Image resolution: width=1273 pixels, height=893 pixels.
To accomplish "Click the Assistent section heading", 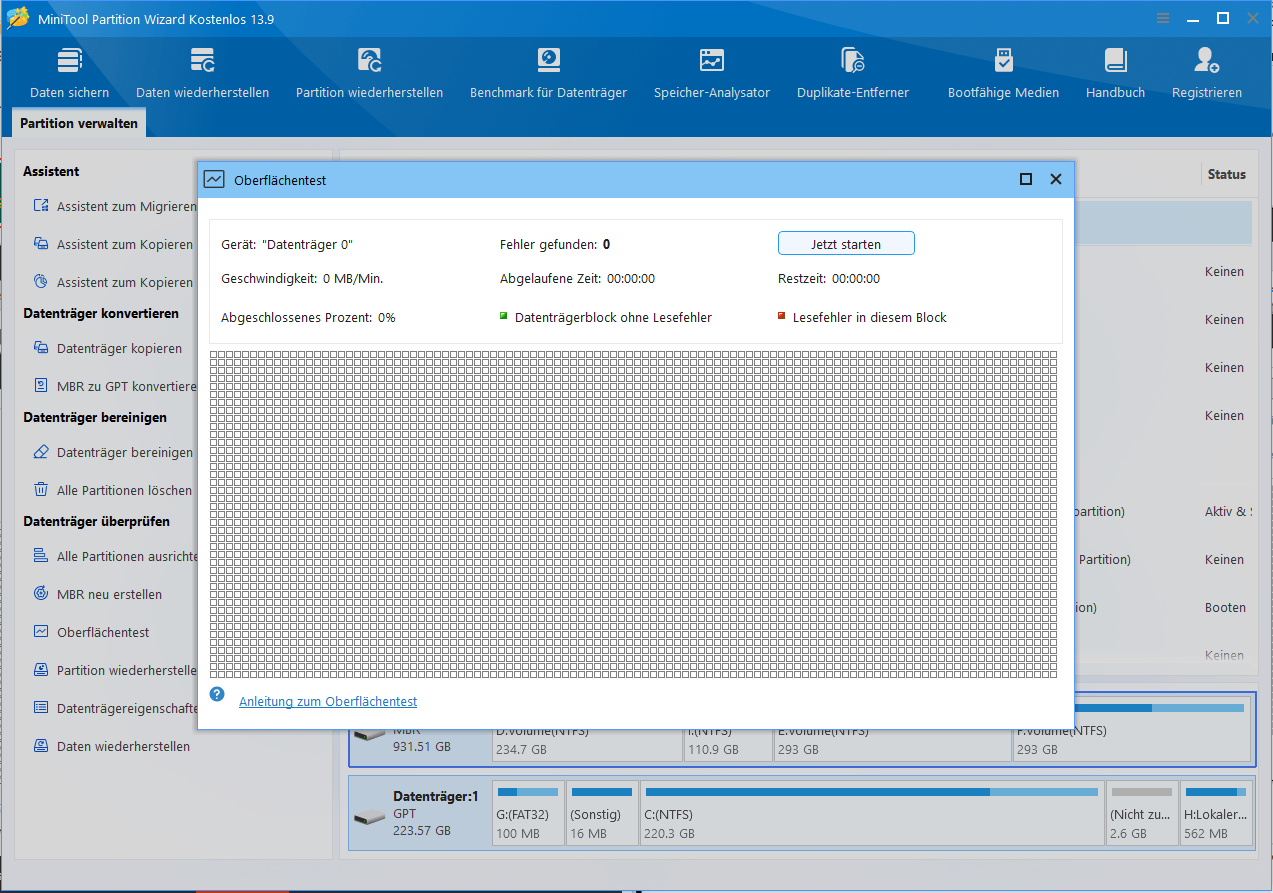I will 51,171.
